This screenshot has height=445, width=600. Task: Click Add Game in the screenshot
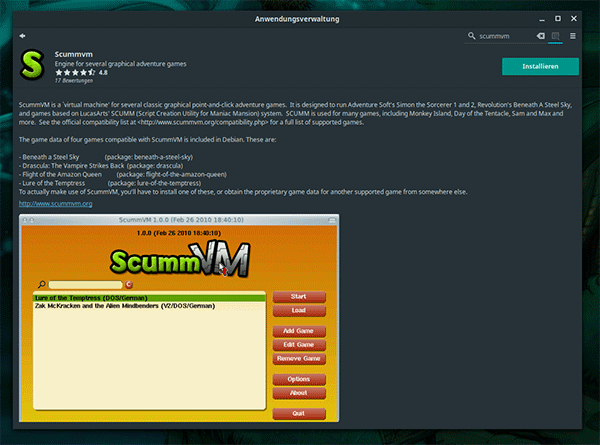tap(298, 330)
